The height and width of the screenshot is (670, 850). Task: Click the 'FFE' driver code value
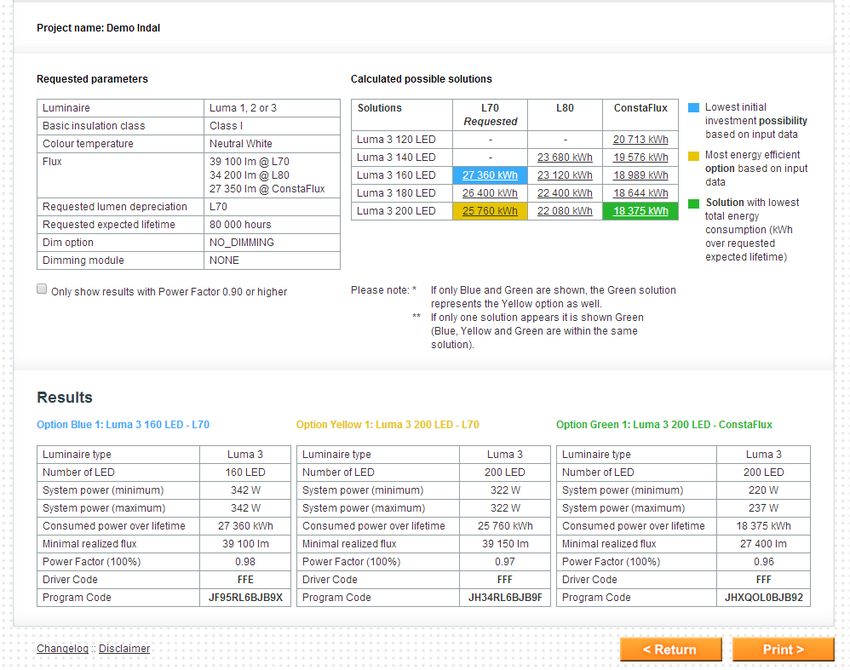[x=246, y=579]
